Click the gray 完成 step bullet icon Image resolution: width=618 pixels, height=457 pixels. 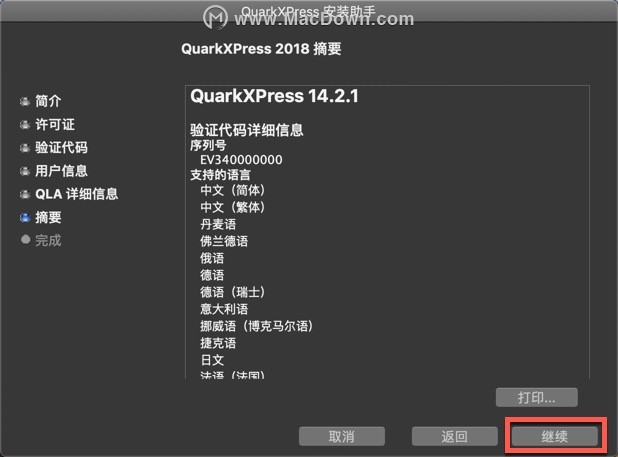tap(25, 240)
